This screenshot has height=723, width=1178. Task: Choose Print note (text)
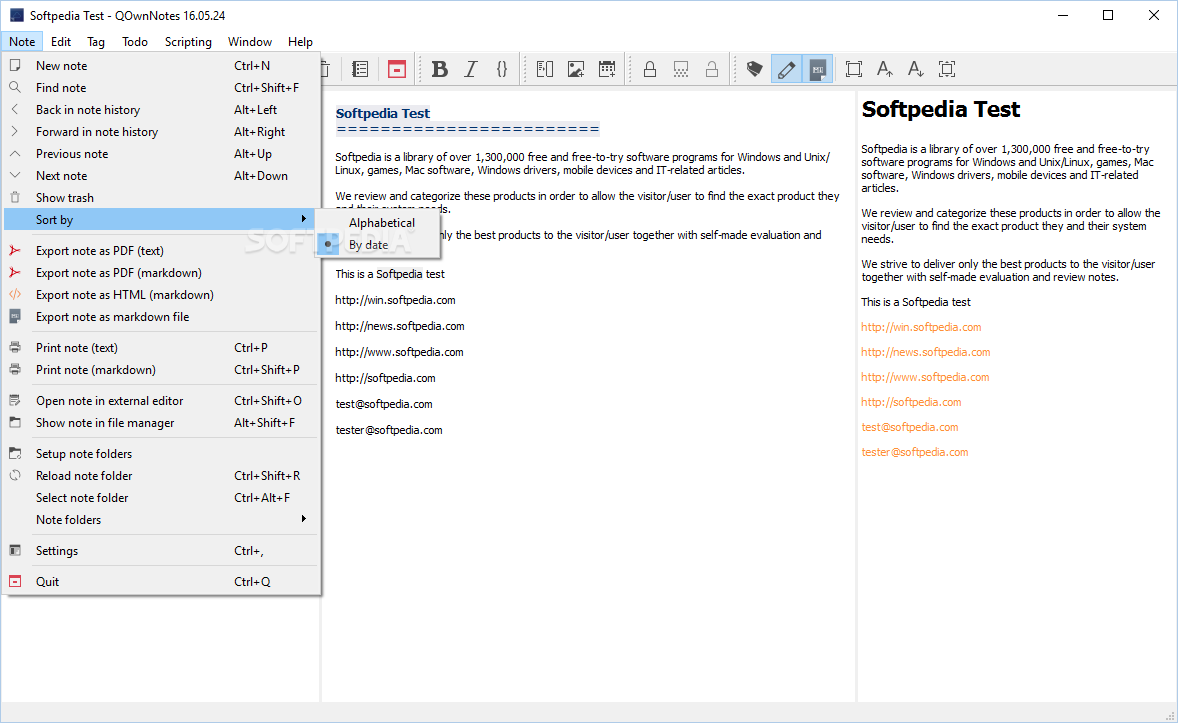point(161,347)
